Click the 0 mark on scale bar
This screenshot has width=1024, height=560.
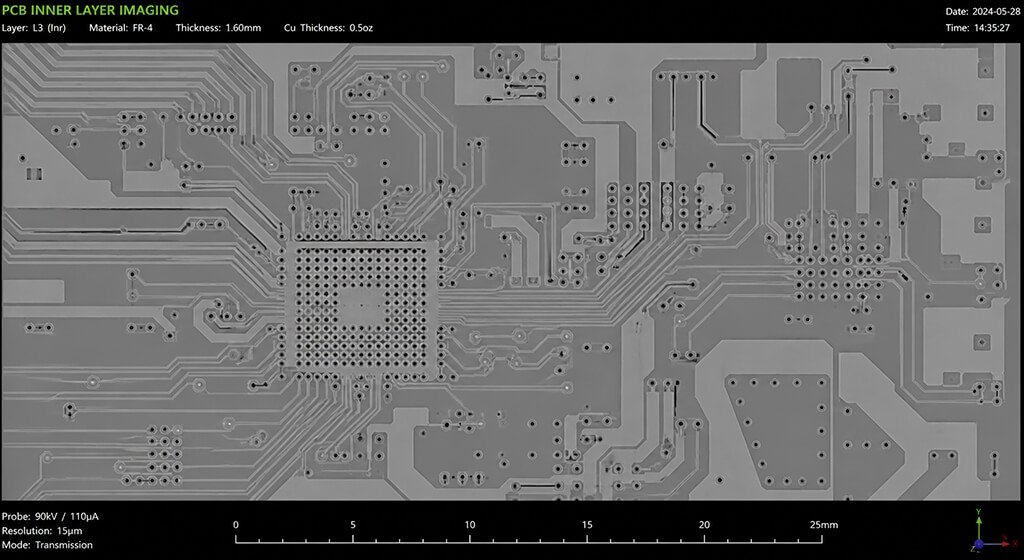(x=236, y=525)
